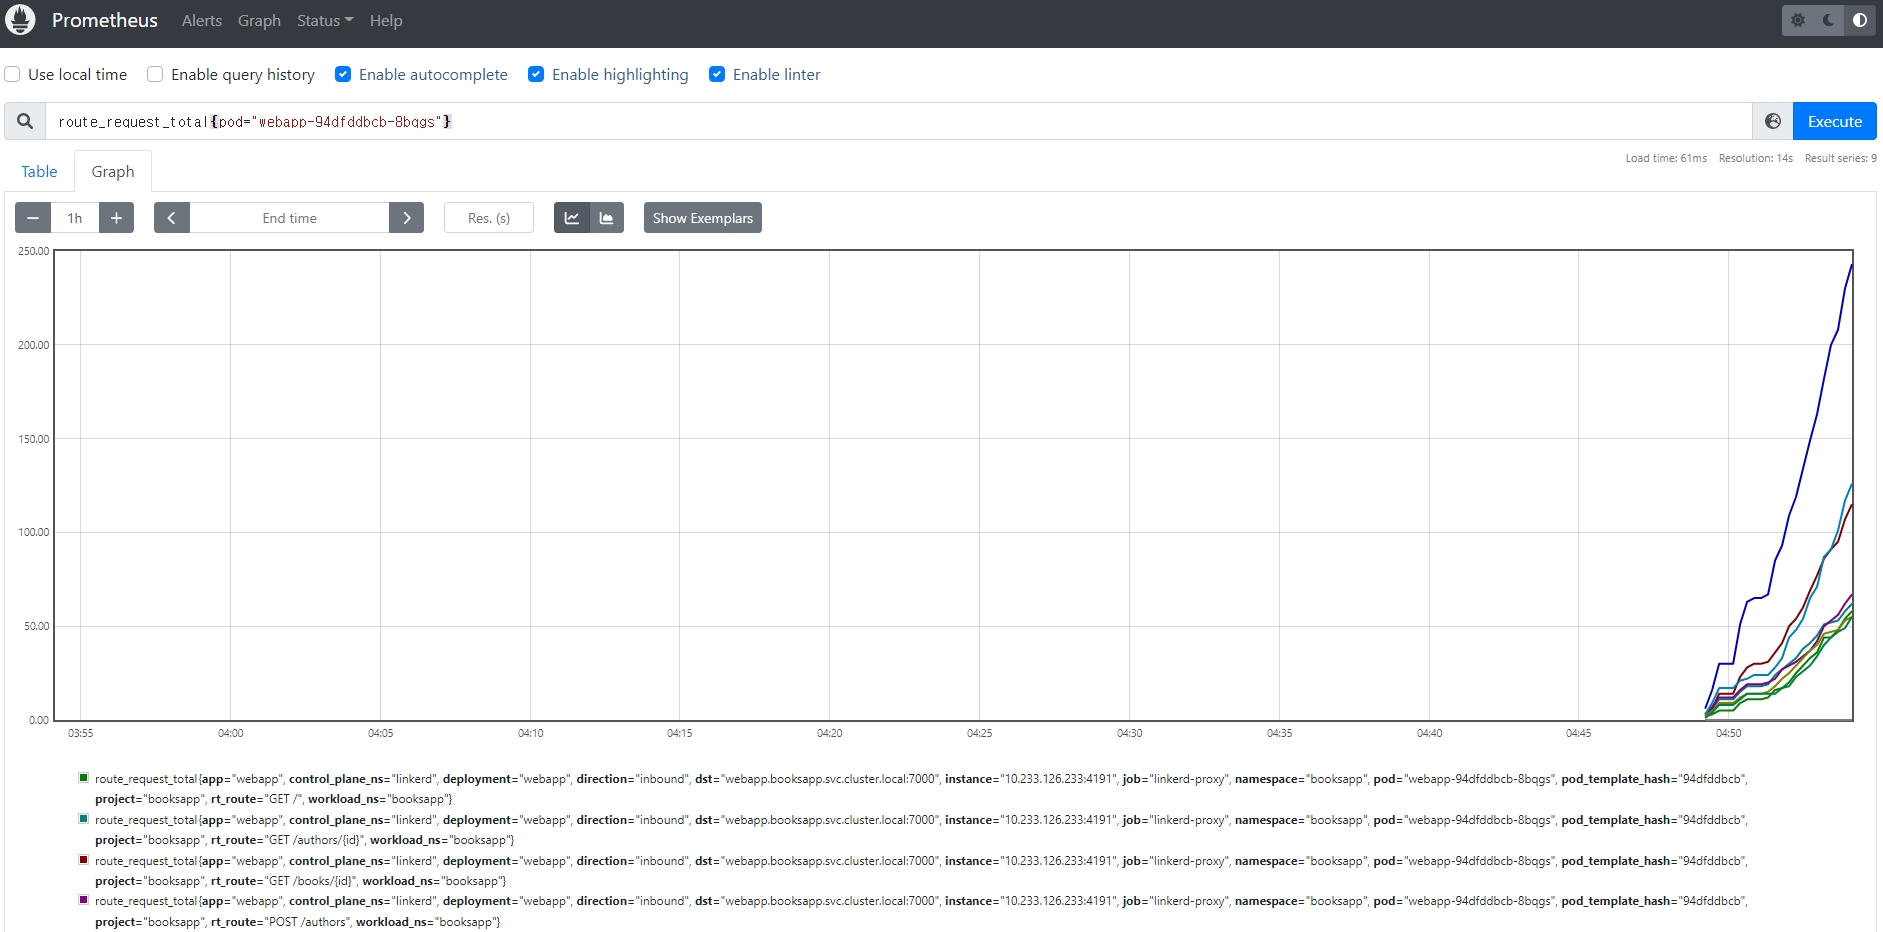Show stacked area graph
Screen dimensions: 1883x932
[606, 218]
